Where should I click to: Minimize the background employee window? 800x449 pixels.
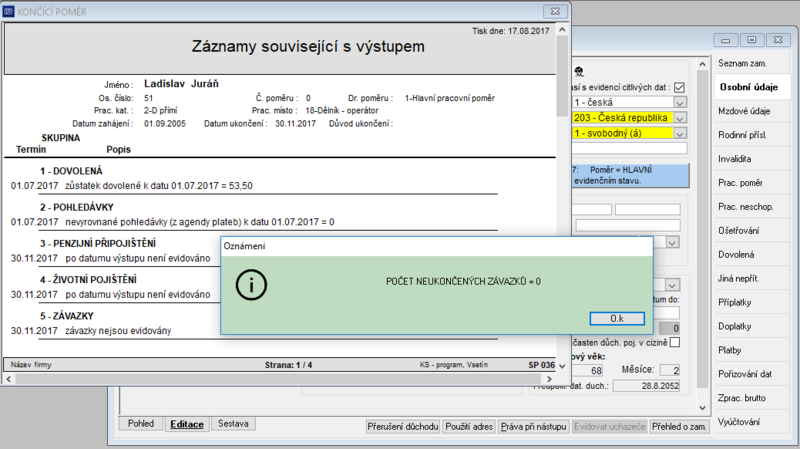[726, 40]
